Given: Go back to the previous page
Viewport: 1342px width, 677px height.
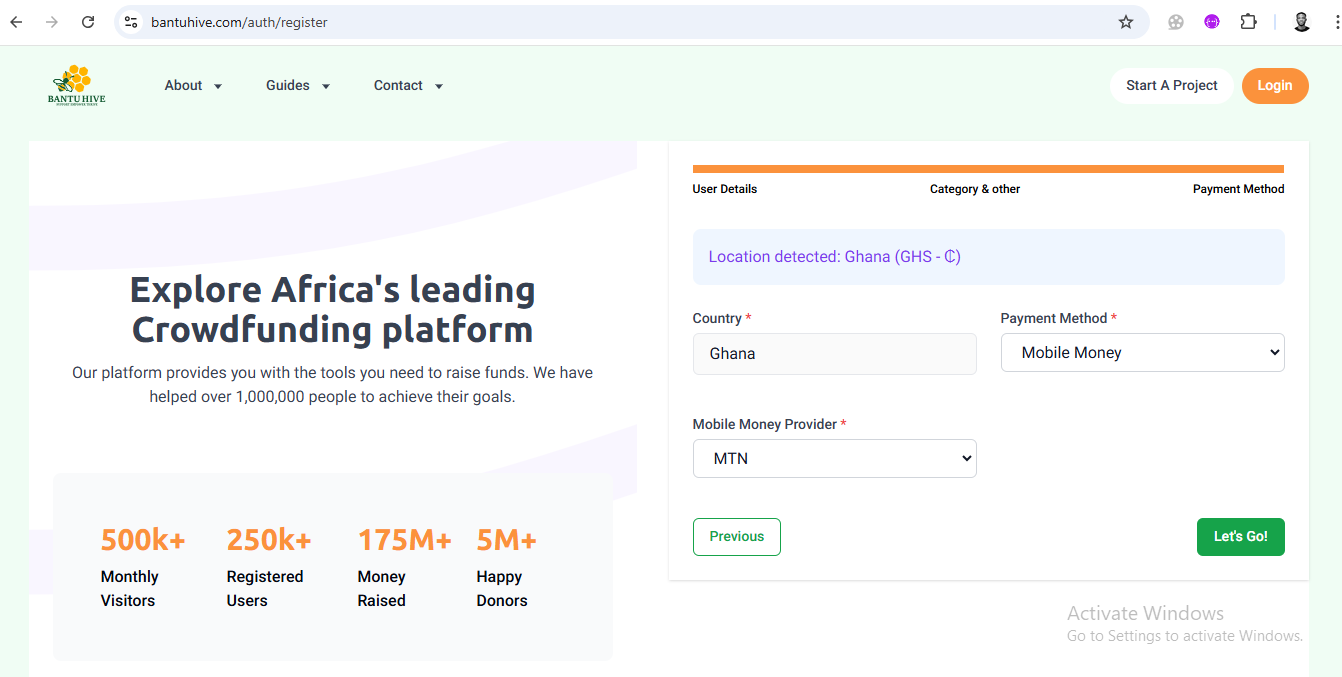Looking at the screenshot, I should pos(17,22).
